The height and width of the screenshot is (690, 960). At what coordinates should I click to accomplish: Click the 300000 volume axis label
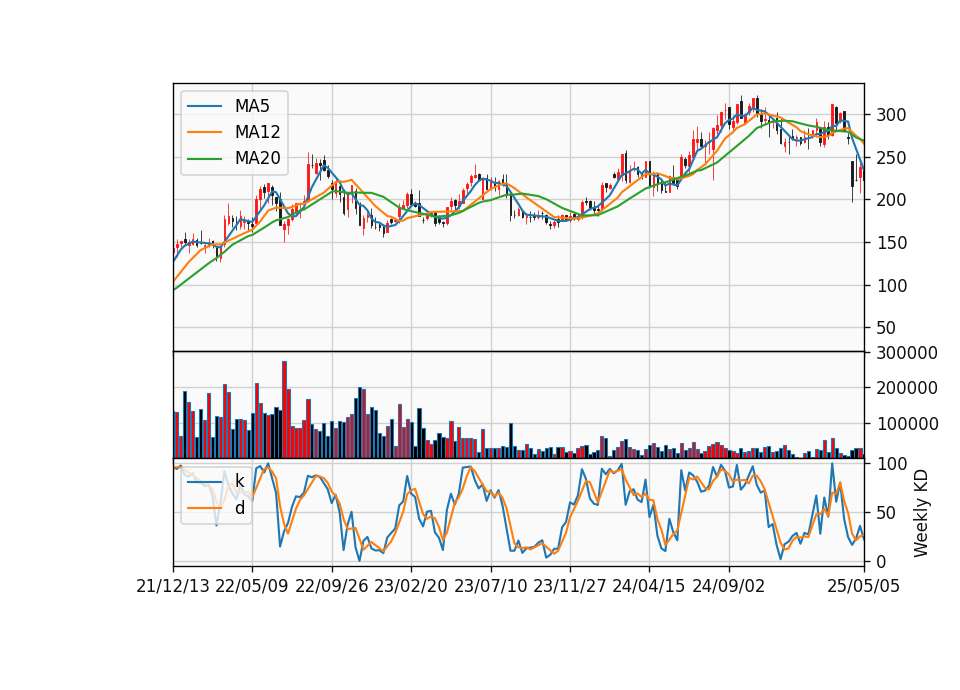(x=907, y=353)
